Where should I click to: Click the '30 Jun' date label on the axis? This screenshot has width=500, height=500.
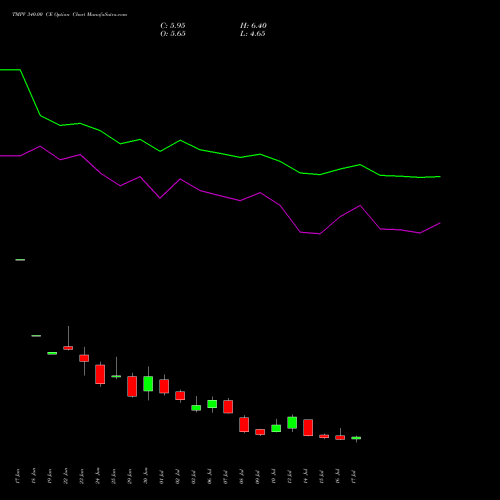pyautogui.click(x=146, y=476)
